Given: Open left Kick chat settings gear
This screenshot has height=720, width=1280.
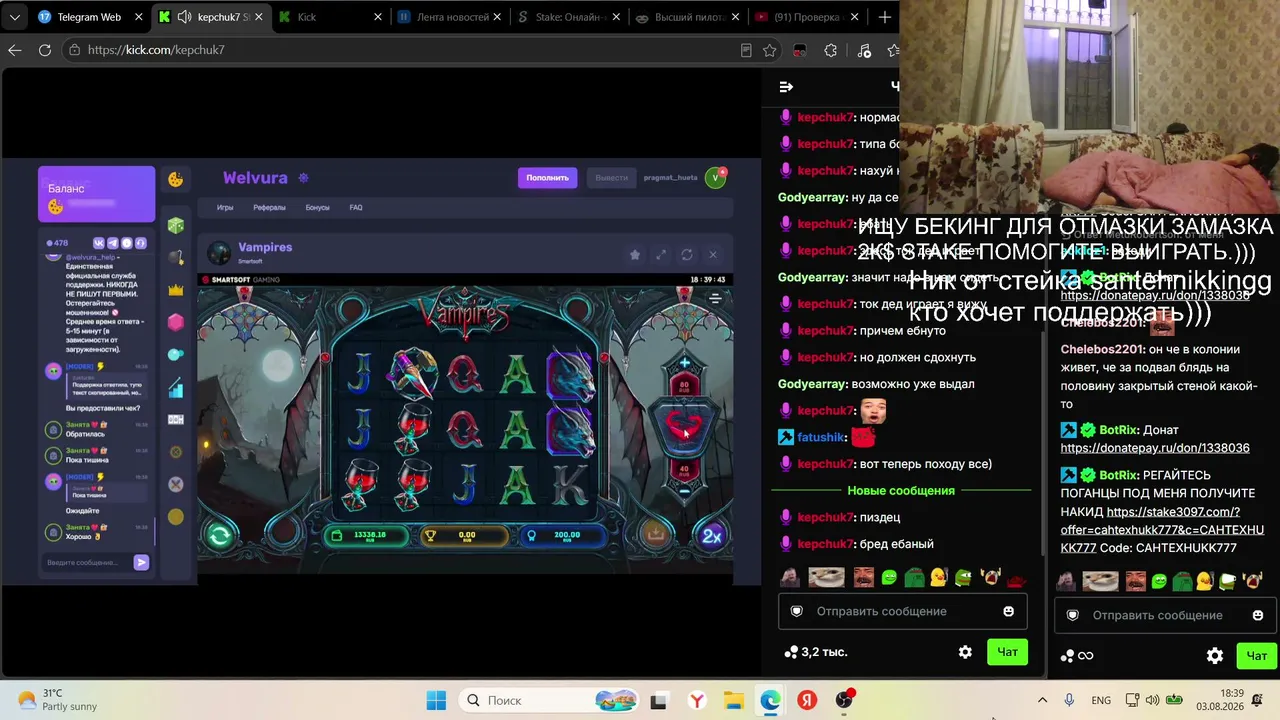Looking at the screenshot, I should (x=965, y=652).
